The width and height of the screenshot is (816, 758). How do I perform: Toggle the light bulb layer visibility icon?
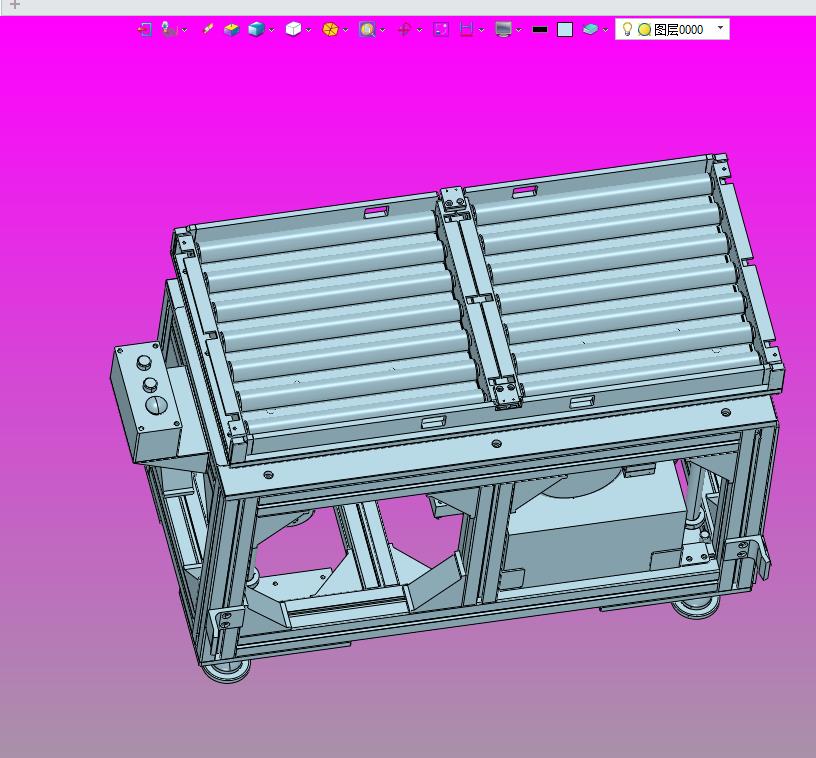tap(628, 29)
